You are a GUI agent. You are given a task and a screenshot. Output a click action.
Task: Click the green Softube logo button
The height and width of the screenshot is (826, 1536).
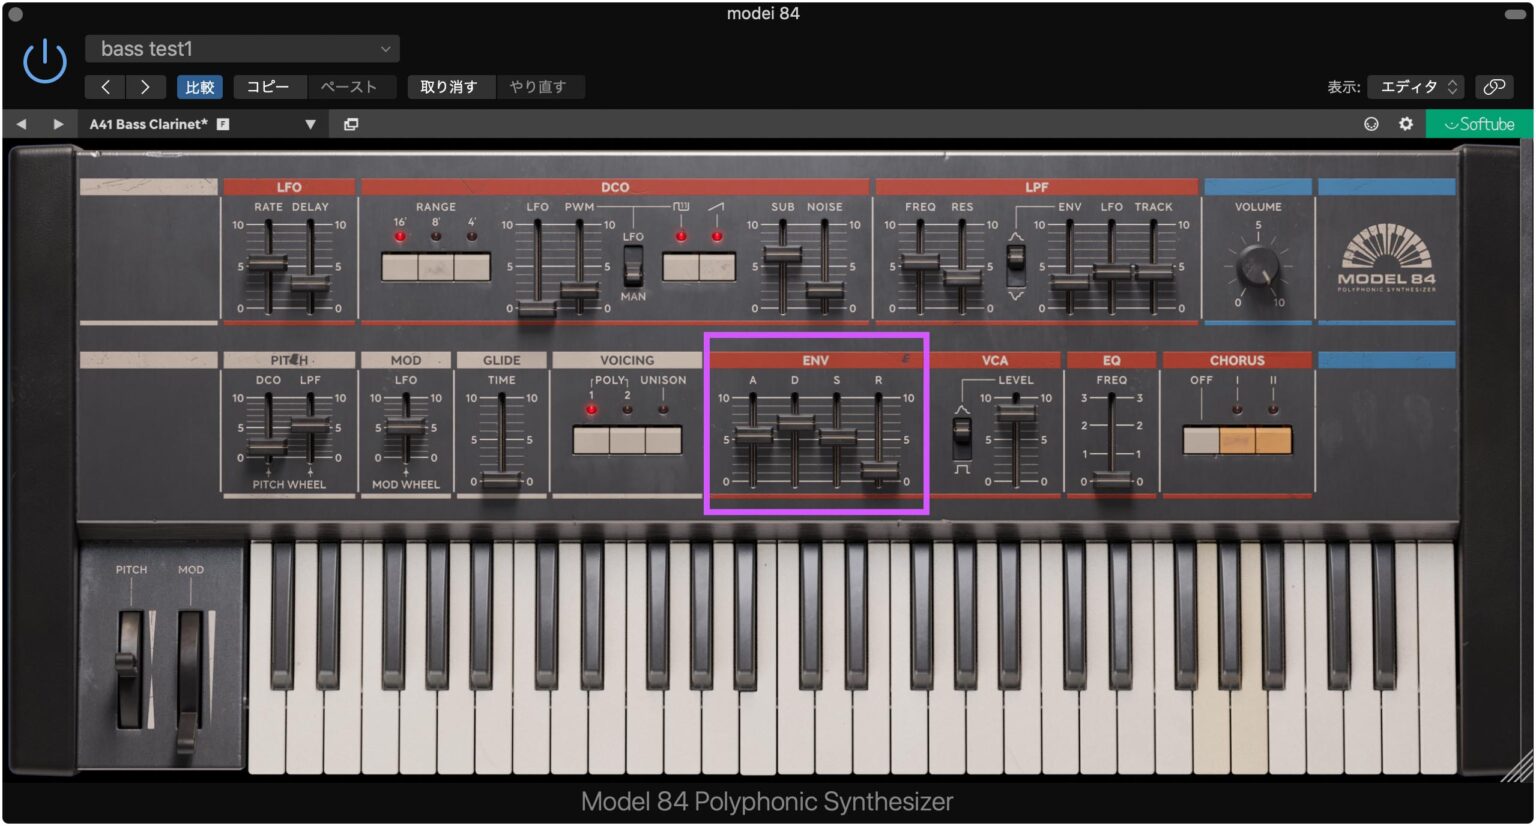tap(1479, 124)
